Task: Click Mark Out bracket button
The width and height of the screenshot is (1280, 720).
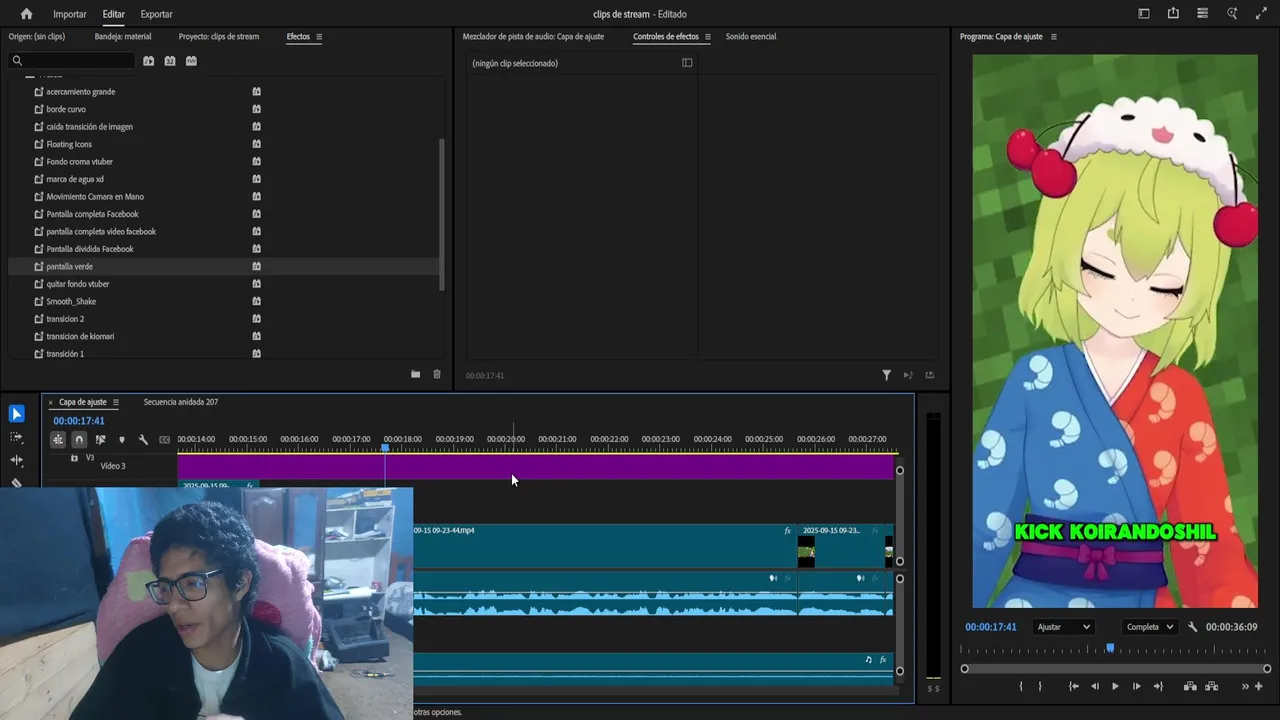Action: pos(1040,686)
